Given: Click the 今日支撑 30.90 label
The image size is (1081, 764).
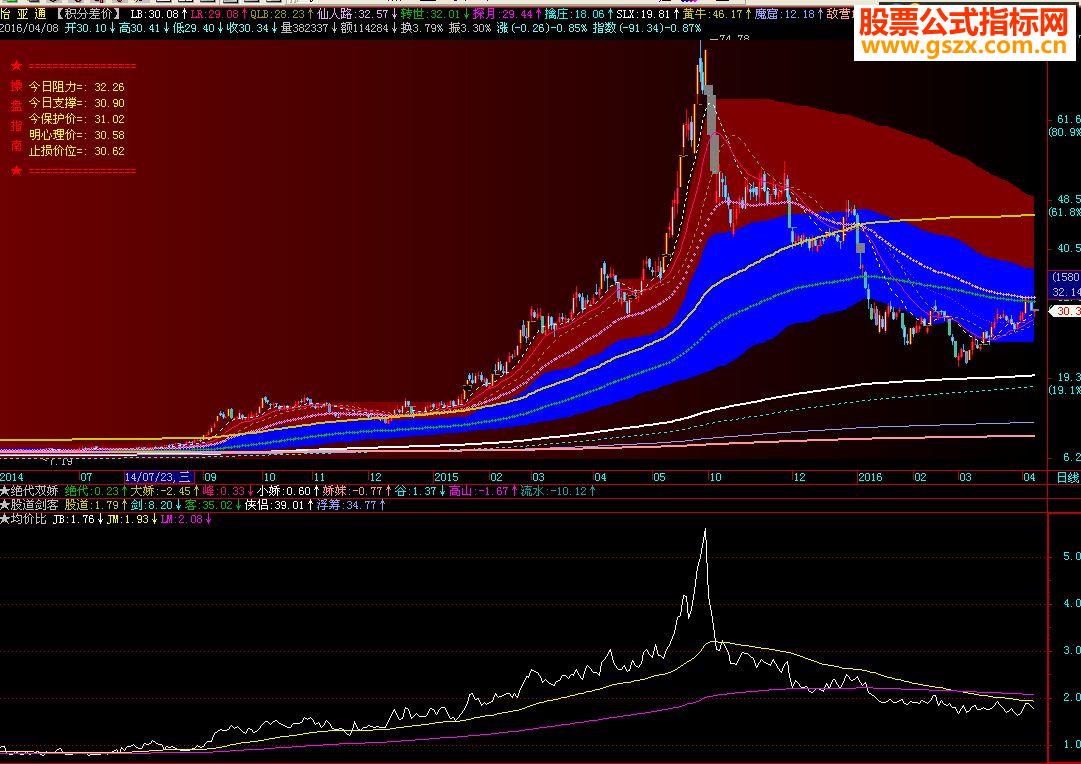Looking at the screenshot, I should coord(77,103).
